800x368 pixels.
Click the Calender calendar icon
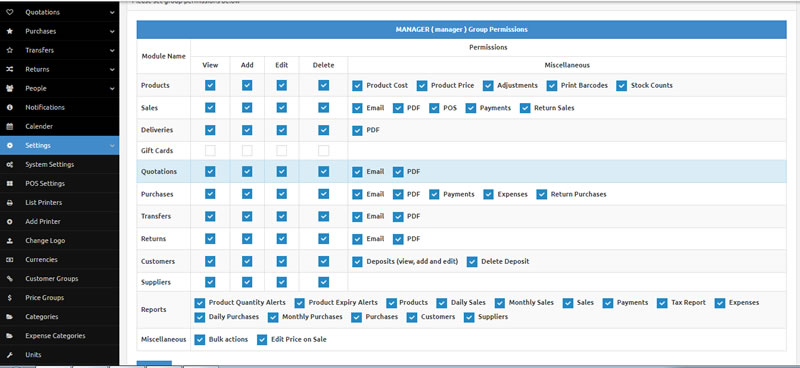click(x=10, y=127)
